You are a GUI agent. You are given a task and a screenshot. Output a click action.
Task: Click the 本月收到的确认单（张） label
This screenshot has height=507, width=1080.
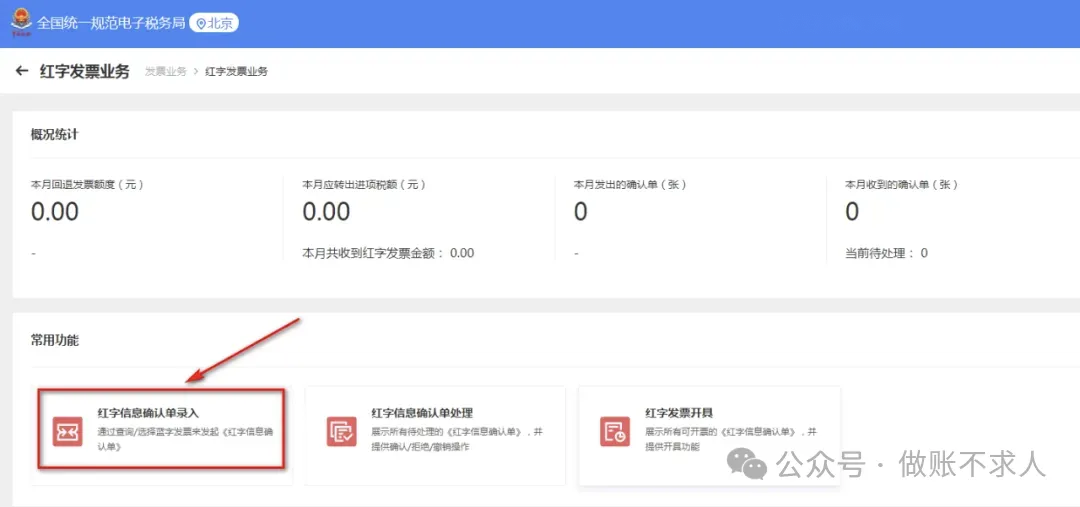[x=901, y=185]
